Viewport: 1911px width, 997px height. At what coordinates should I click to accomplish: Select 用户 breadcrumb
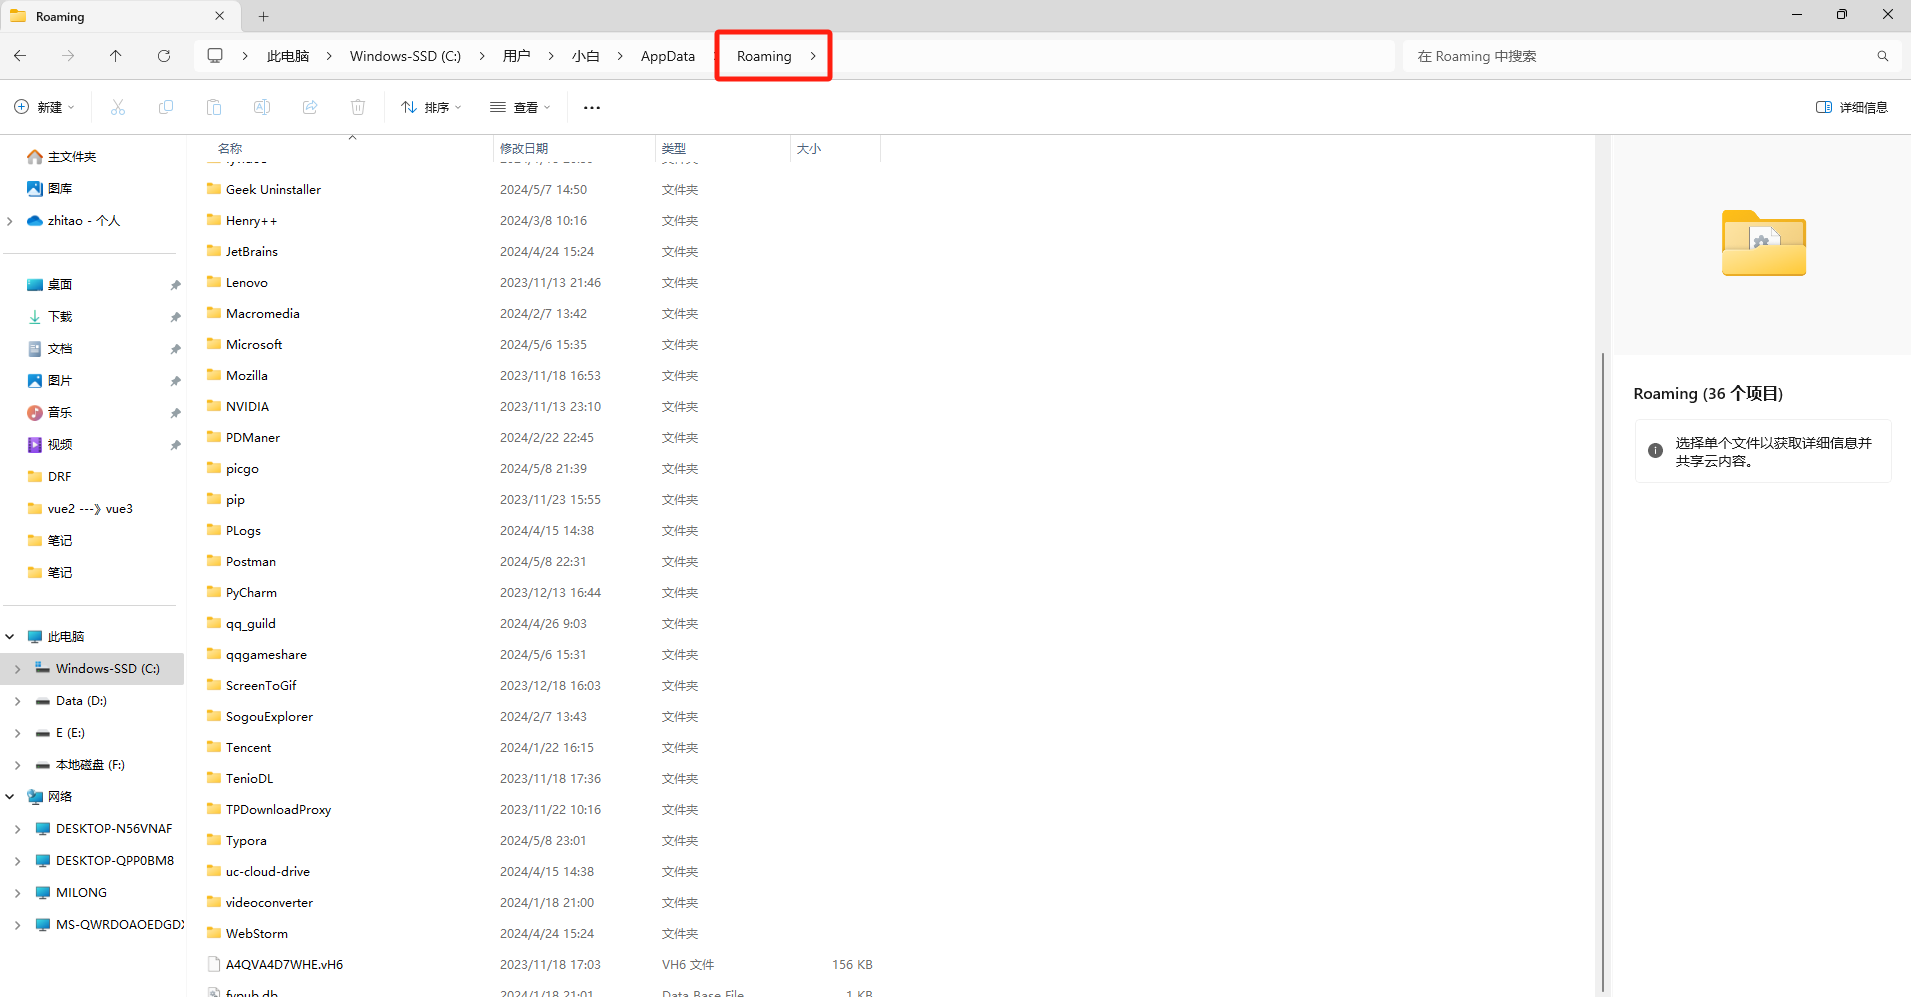tap(516, 56)
